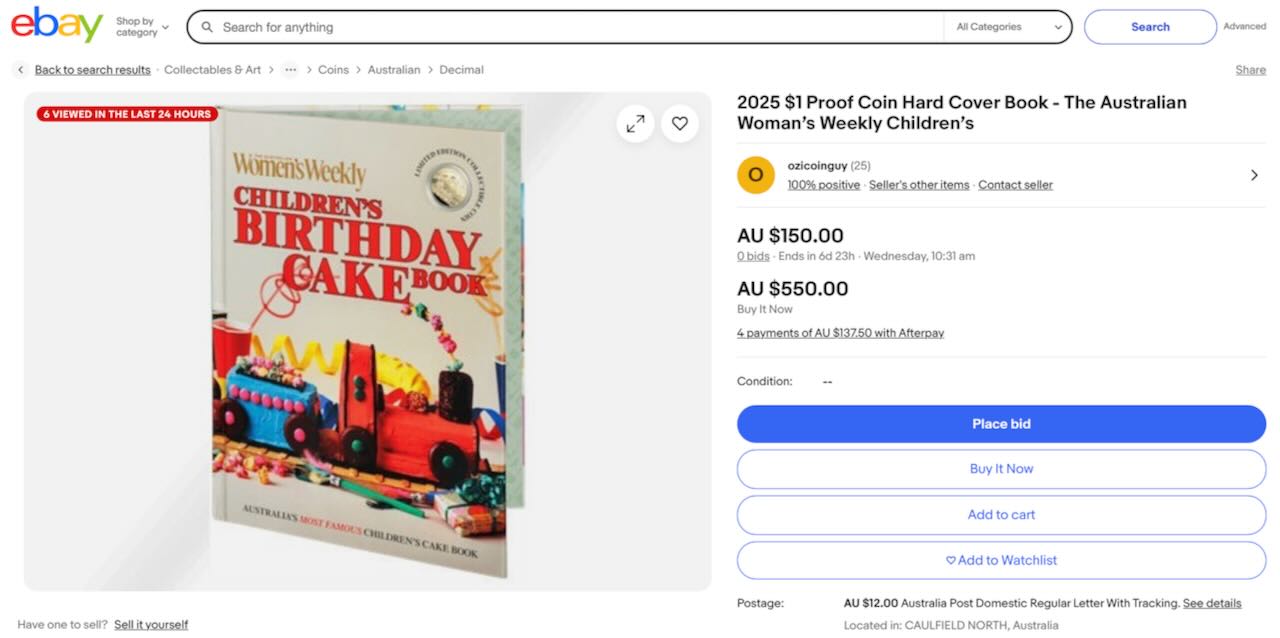
Task: Open the Coins breadcrumb category
Action: [x=333, y=70]
